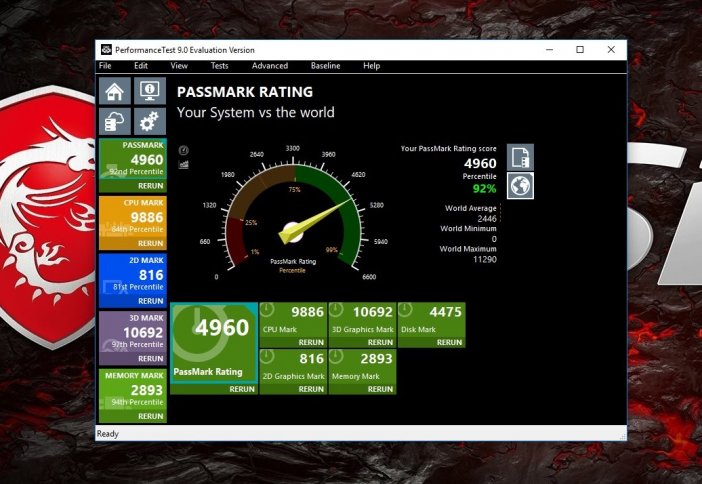
Task: Close the PerformanceTest window
Action: 611,50
